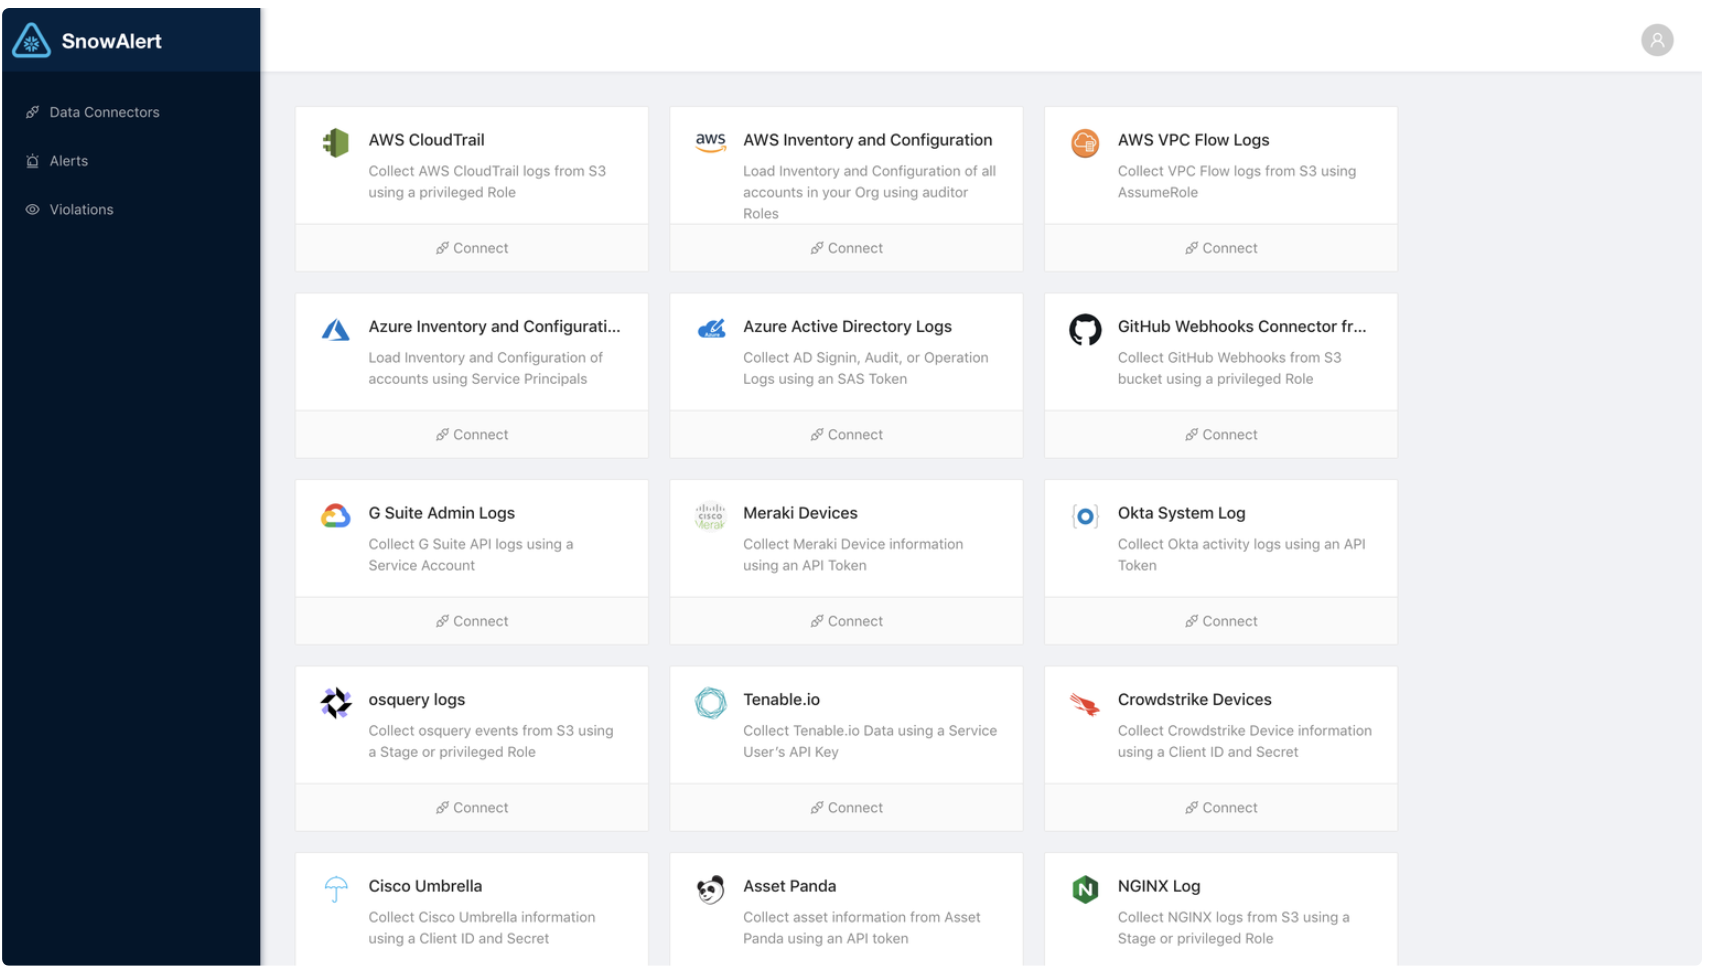1714x970 pixels.
Task: Select Data Connectors in the sidebar
Action: coord(104,112)
